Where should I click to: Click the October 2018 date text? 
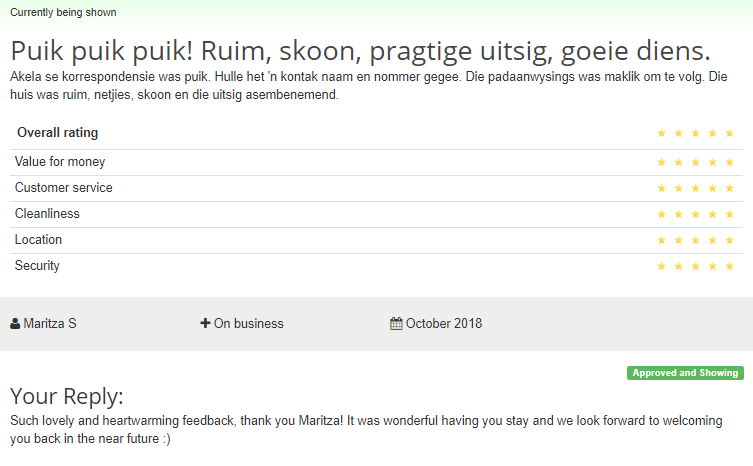[444, 323]
